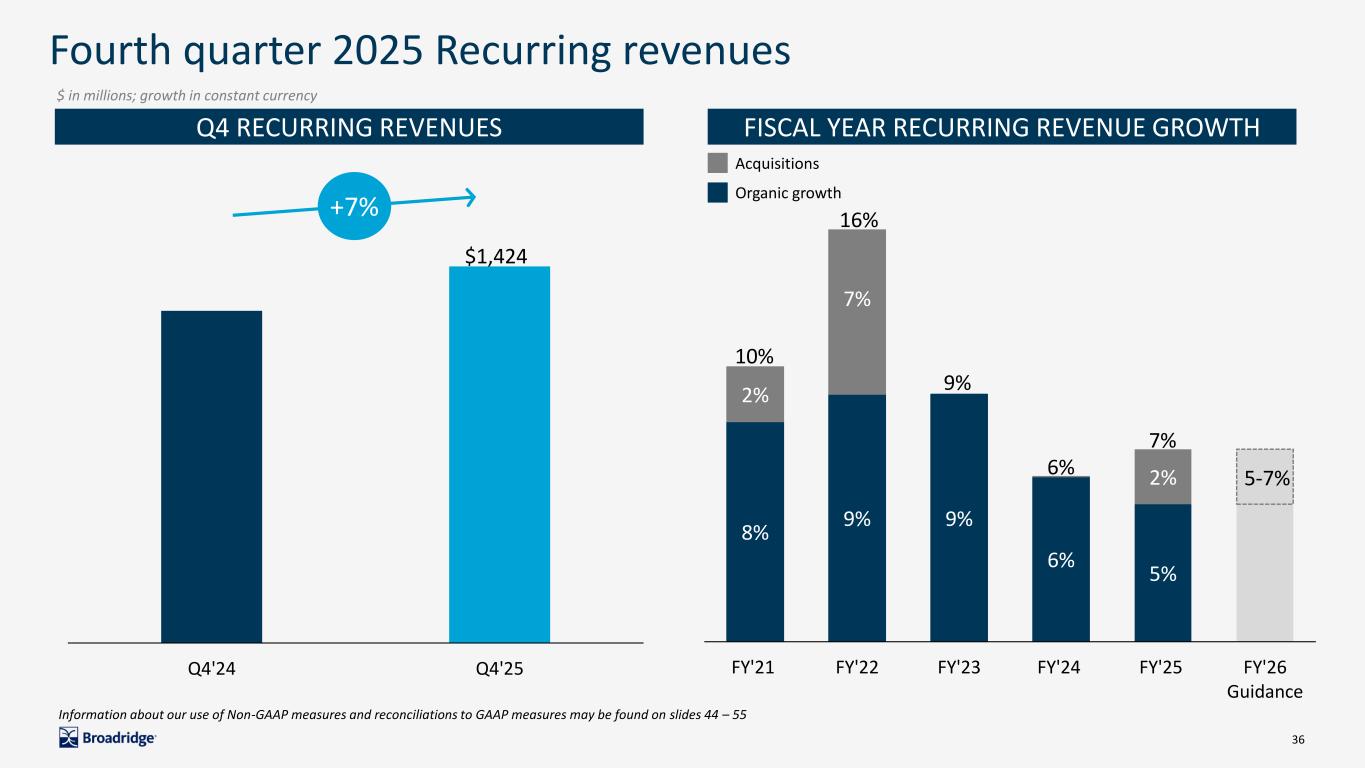Viewport: 1365px width, 768px height.
Task: Click the FY'26 Guidance axis label
Action: click(1265, 679)
